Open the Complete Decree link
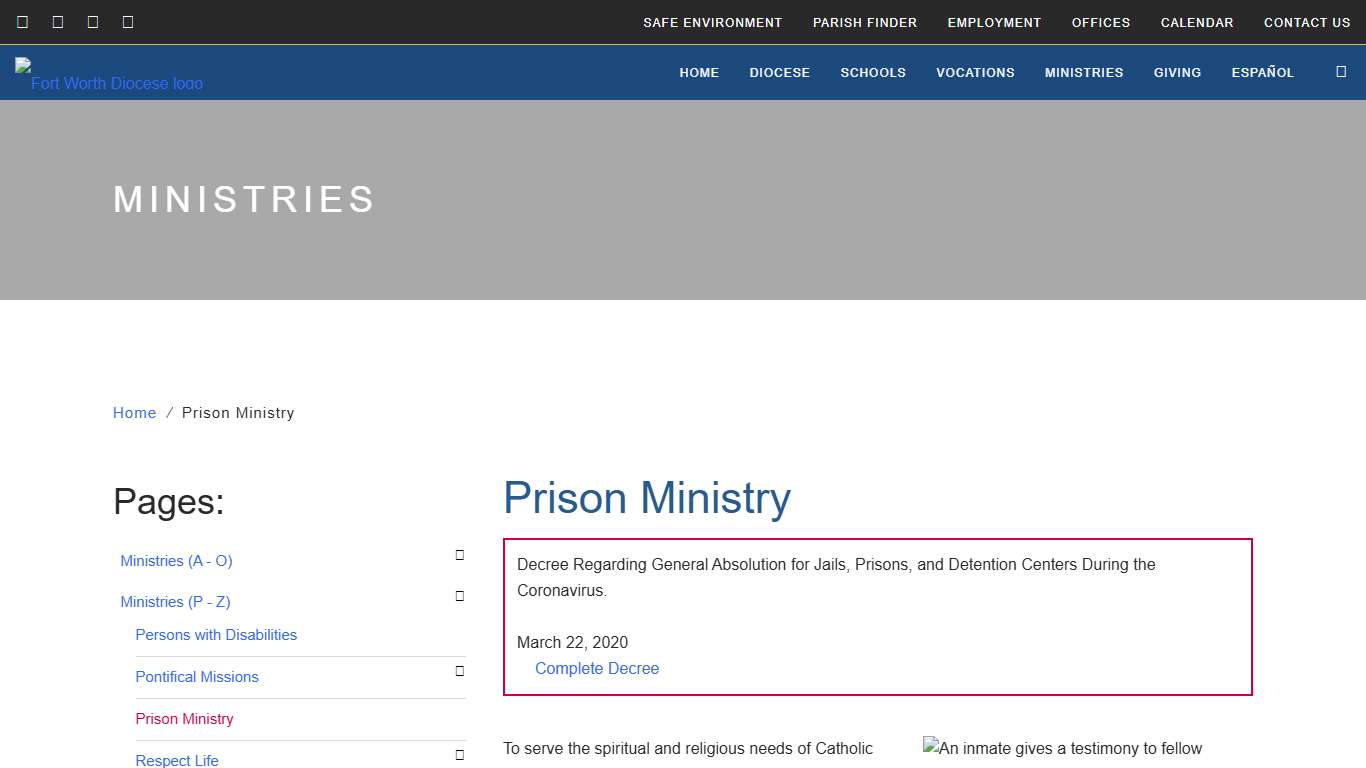Image resolution: width=1366 pixels, height=768 pixels. [x=597, y=668]
